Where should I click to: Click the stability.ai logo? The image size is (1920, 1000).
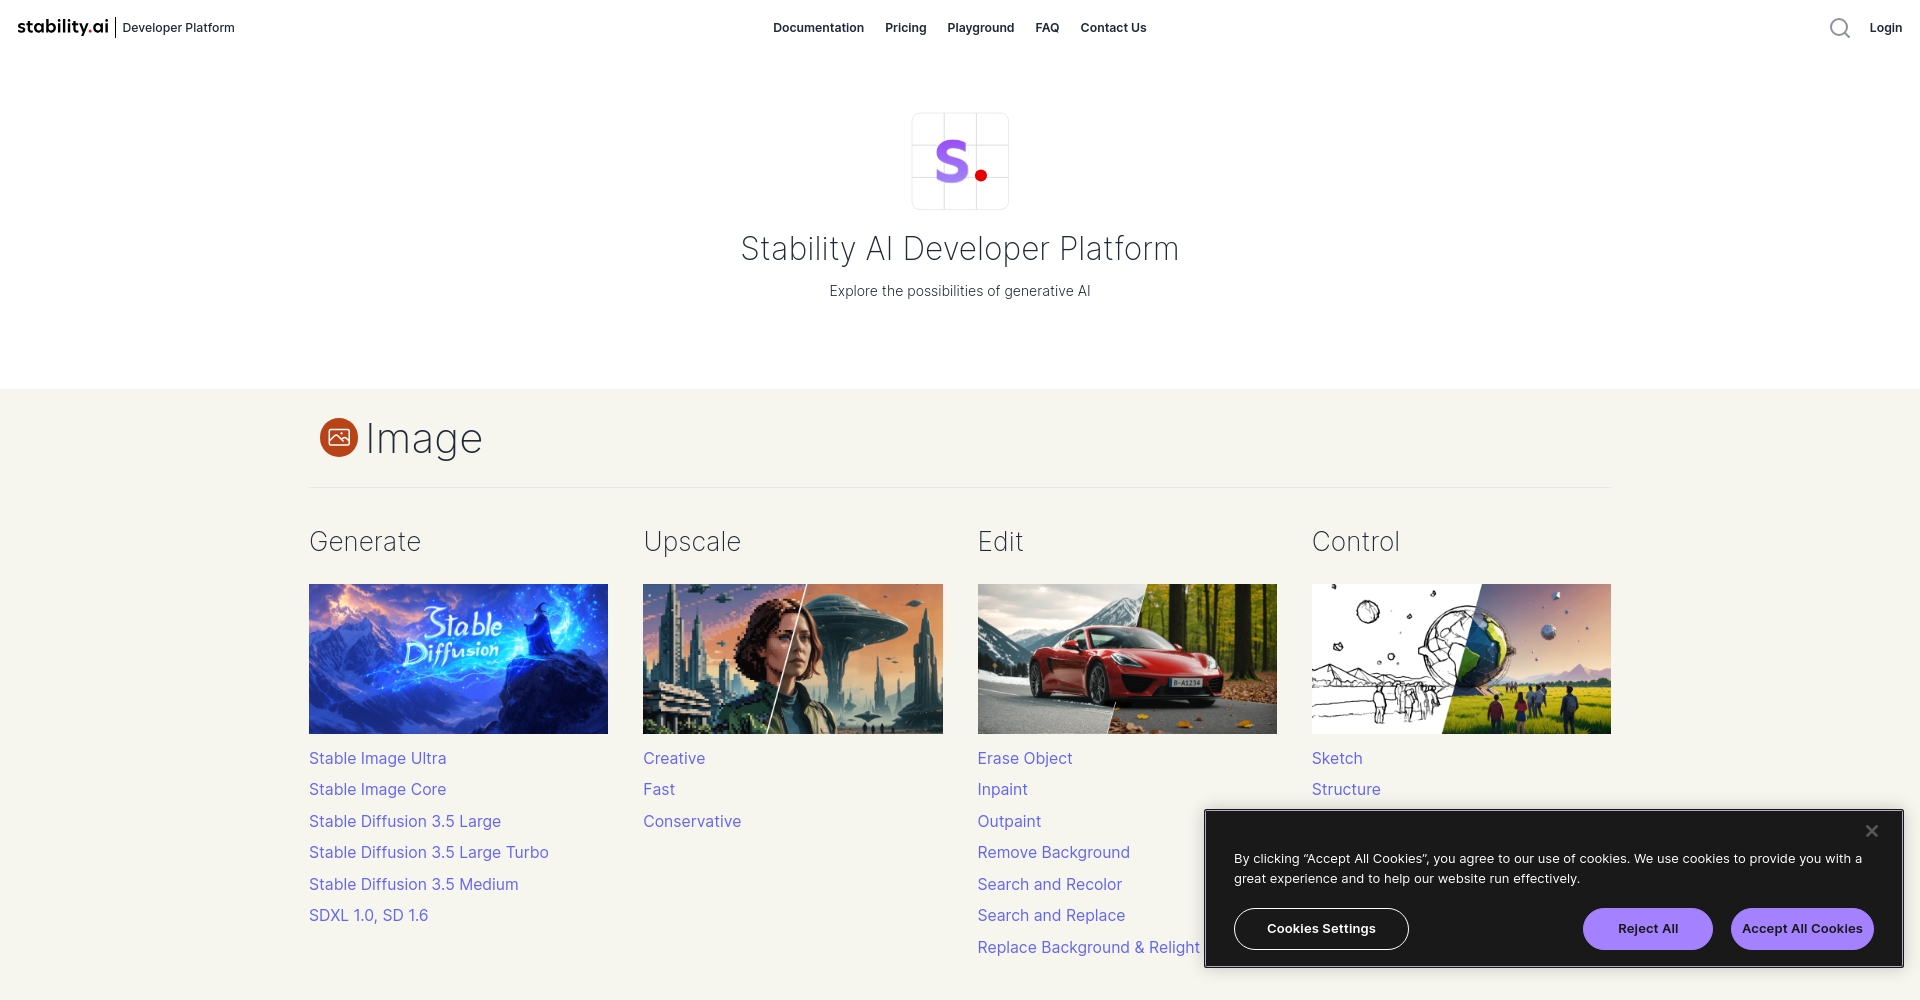[63, 27]
